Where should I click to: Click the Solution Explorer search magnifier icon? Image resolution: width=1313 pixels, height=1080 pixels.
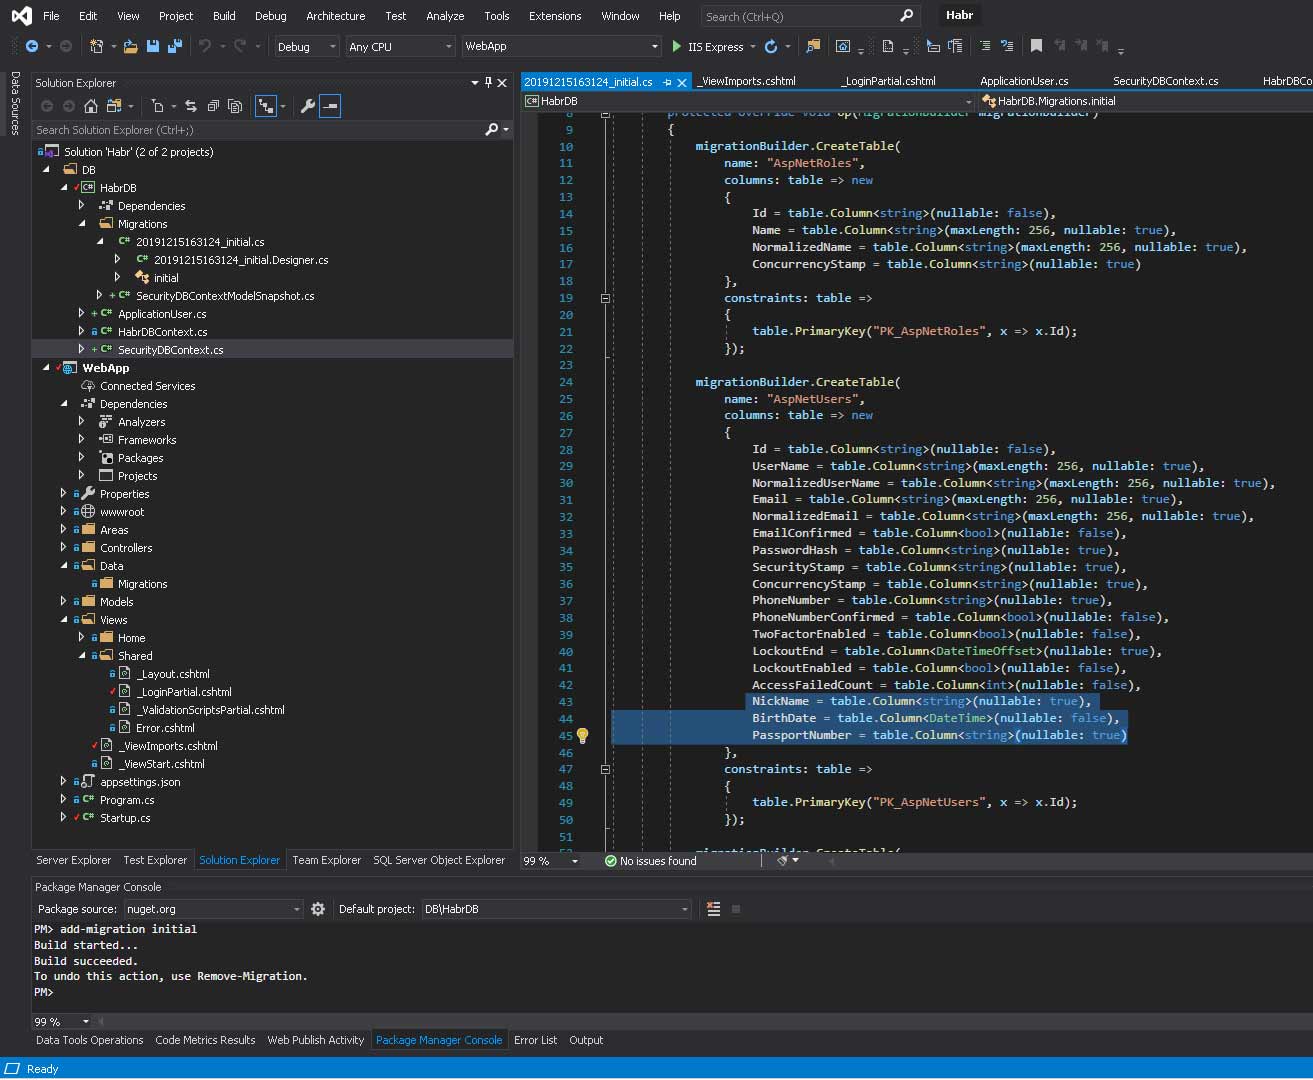coord(491,130)
